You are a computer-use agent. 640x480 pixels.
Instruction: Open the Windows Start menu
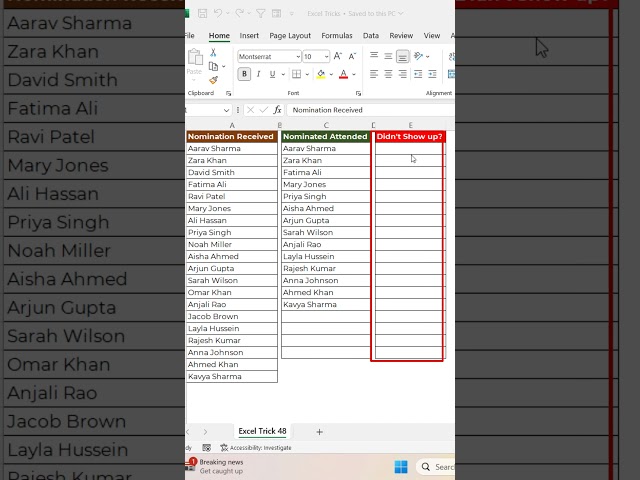pyautogui.click(x=401, y=467)
